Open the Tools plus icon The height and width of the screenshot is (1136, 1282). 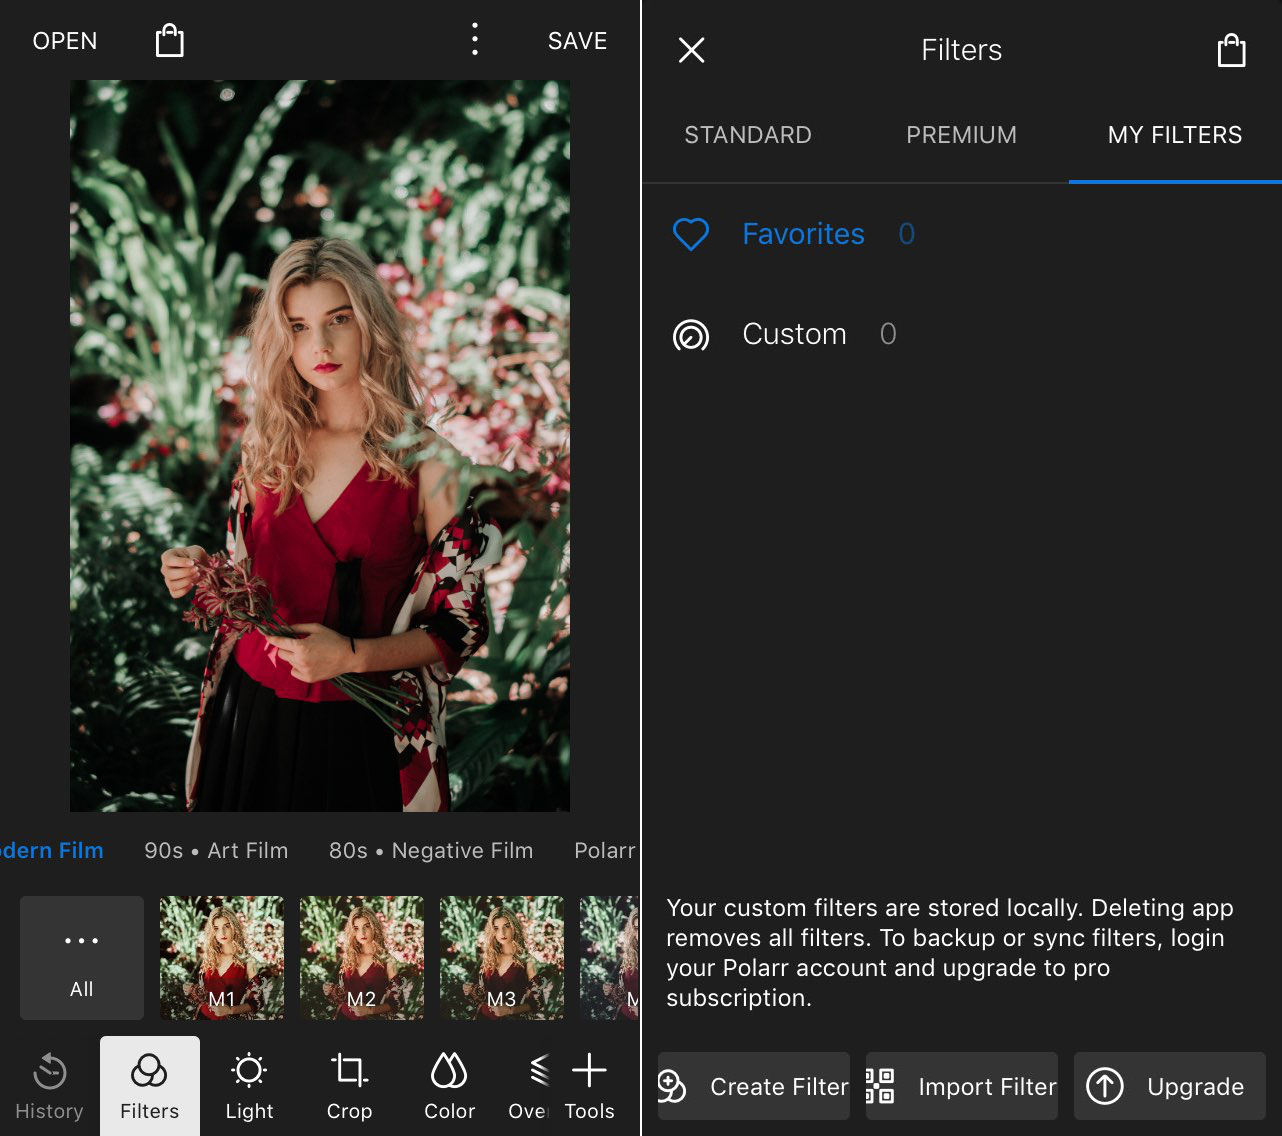click(x=590, y=1086)
